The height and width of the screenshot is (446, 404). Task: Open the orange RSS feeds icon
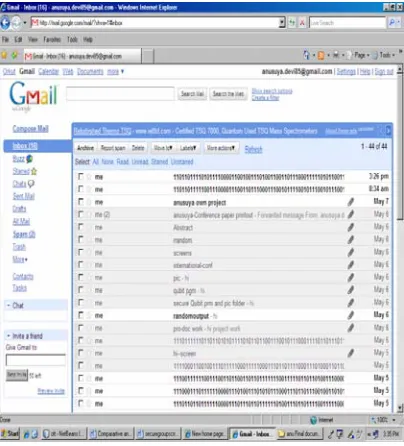321,55
